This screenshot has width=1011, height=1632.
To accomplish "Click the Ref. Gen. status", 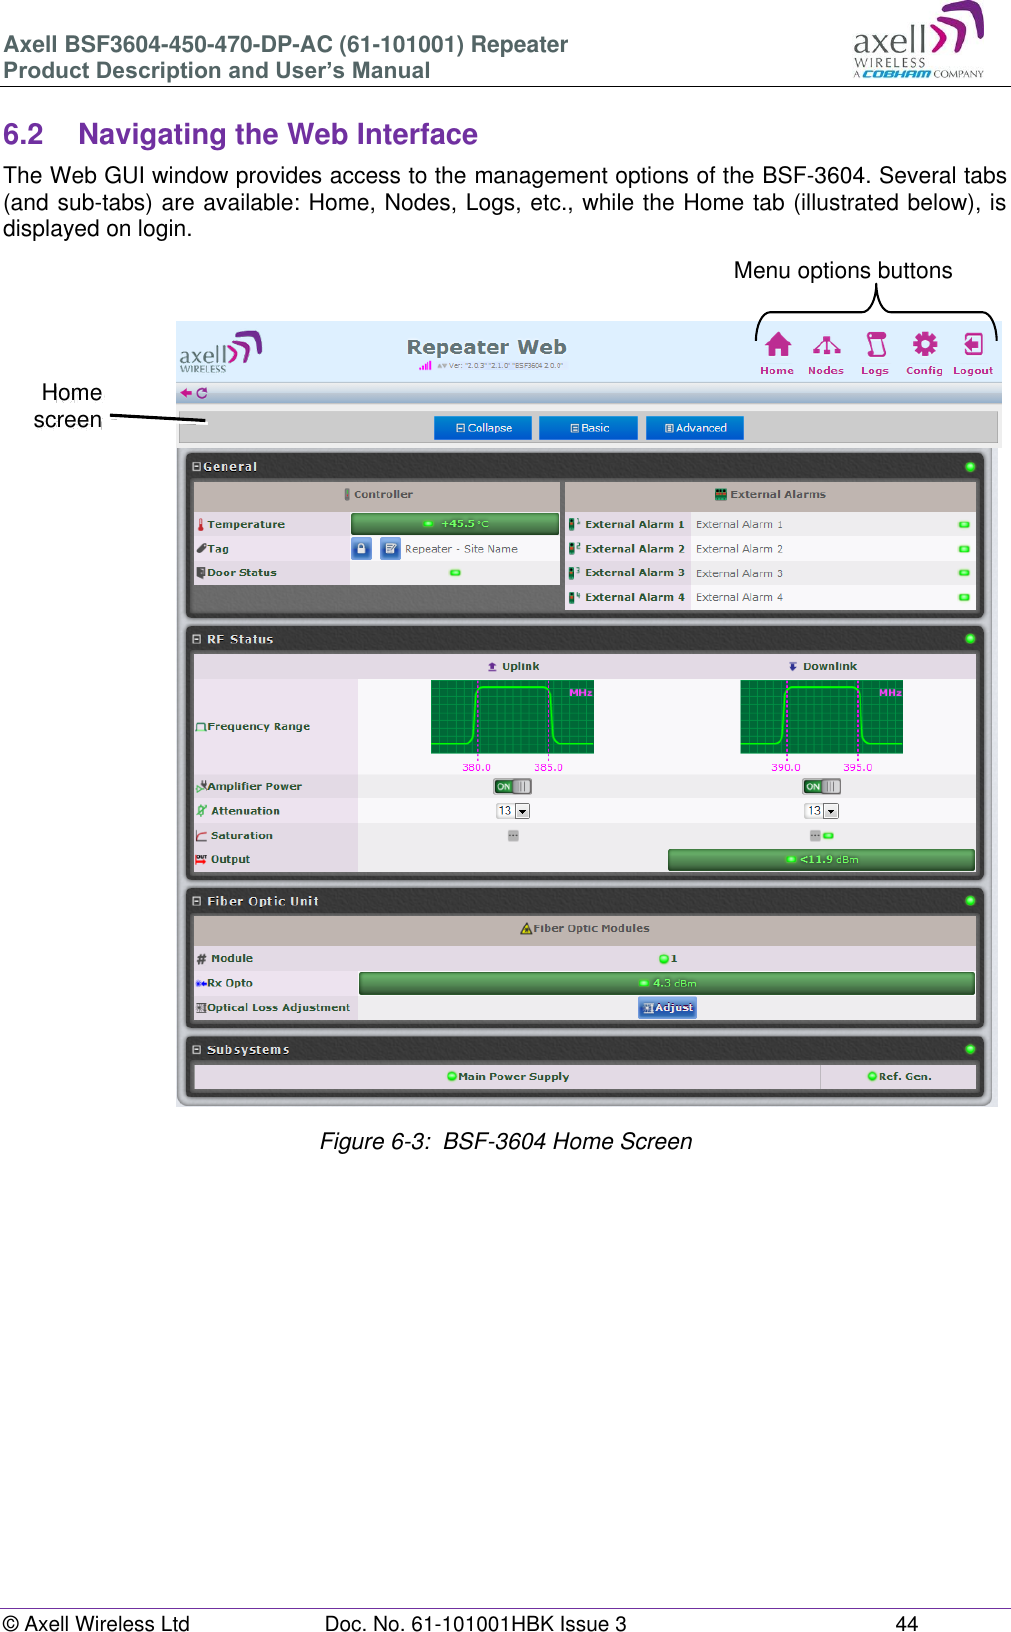I will [899, 1077].
